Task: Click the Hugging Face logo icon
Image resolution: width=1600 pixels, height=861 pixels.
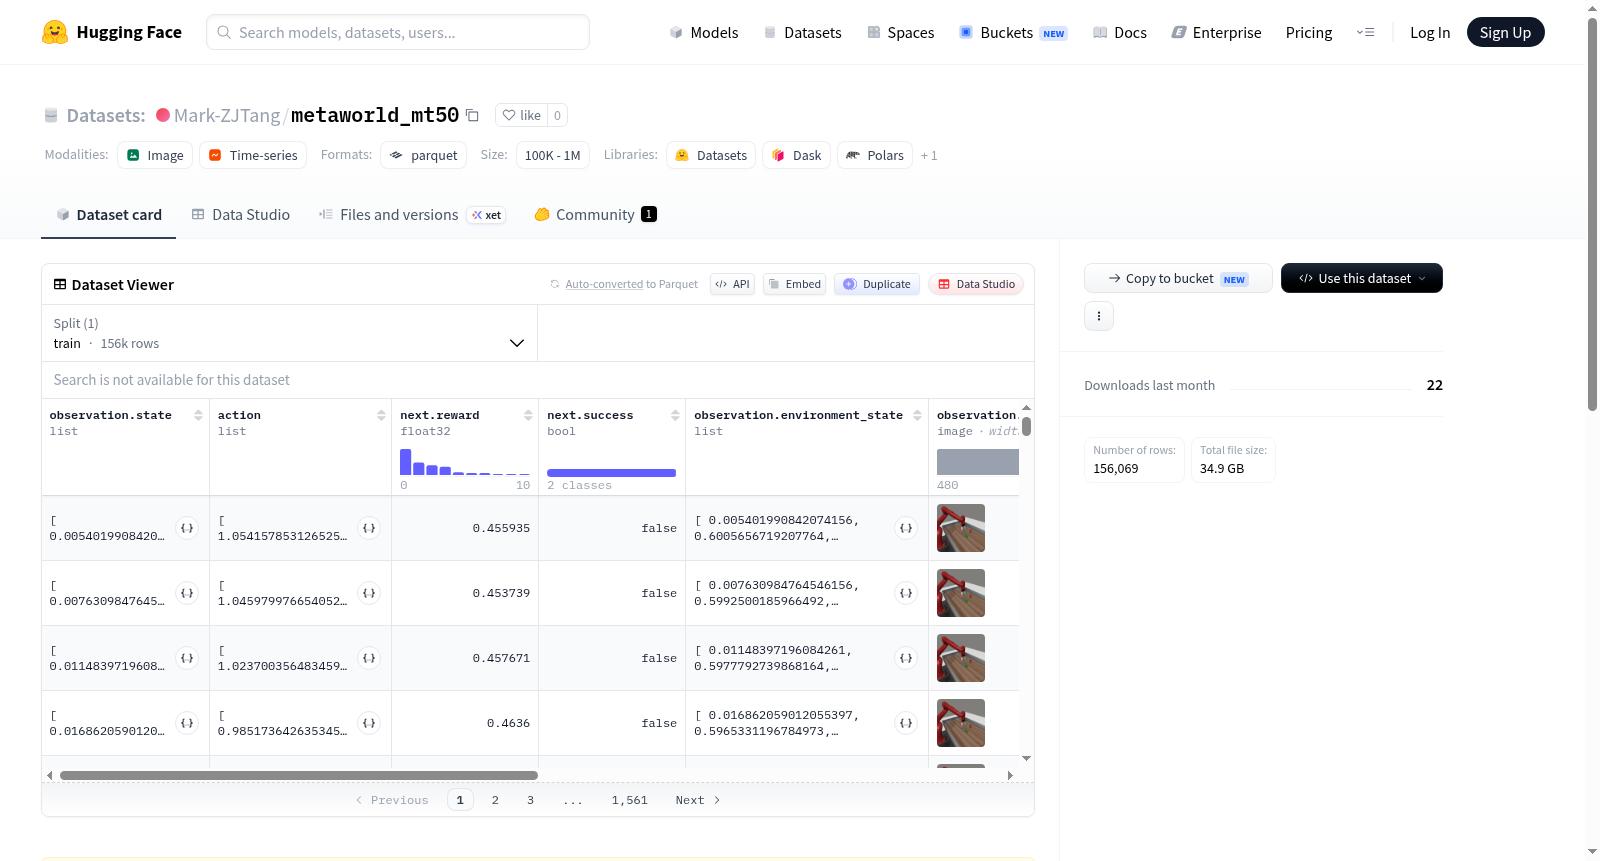Action: tap(55, 32)
